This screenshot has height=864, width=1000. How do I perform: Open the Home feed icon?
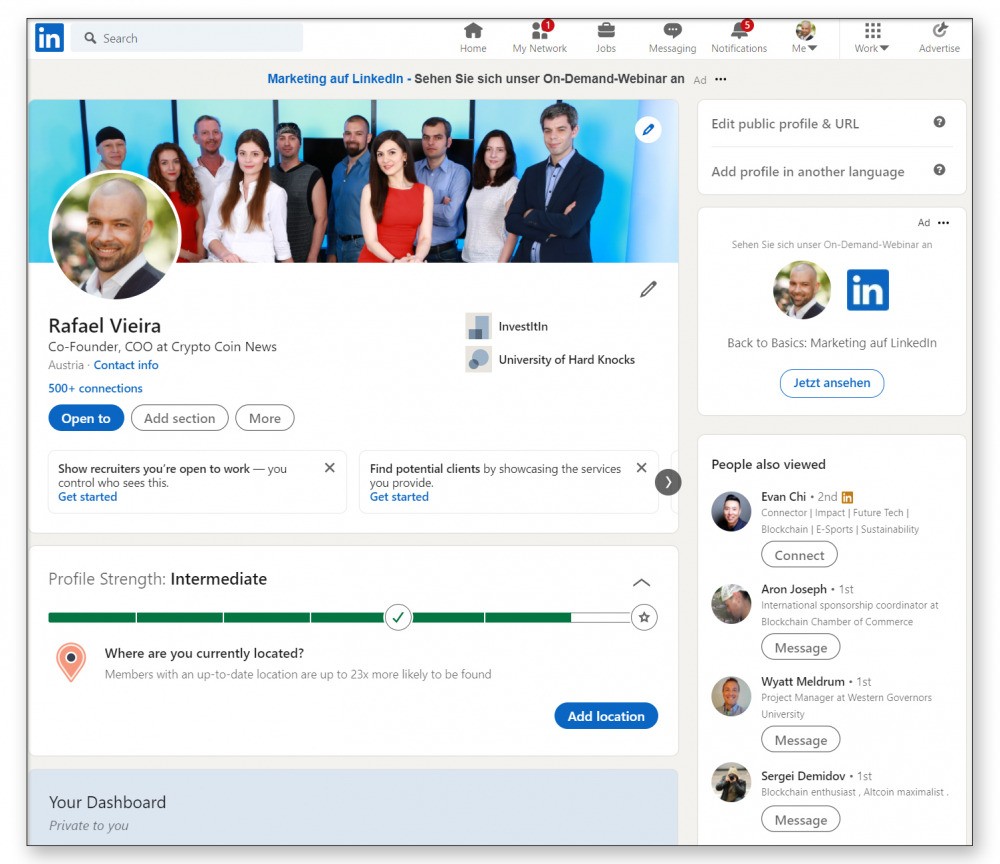pos(473,30)
